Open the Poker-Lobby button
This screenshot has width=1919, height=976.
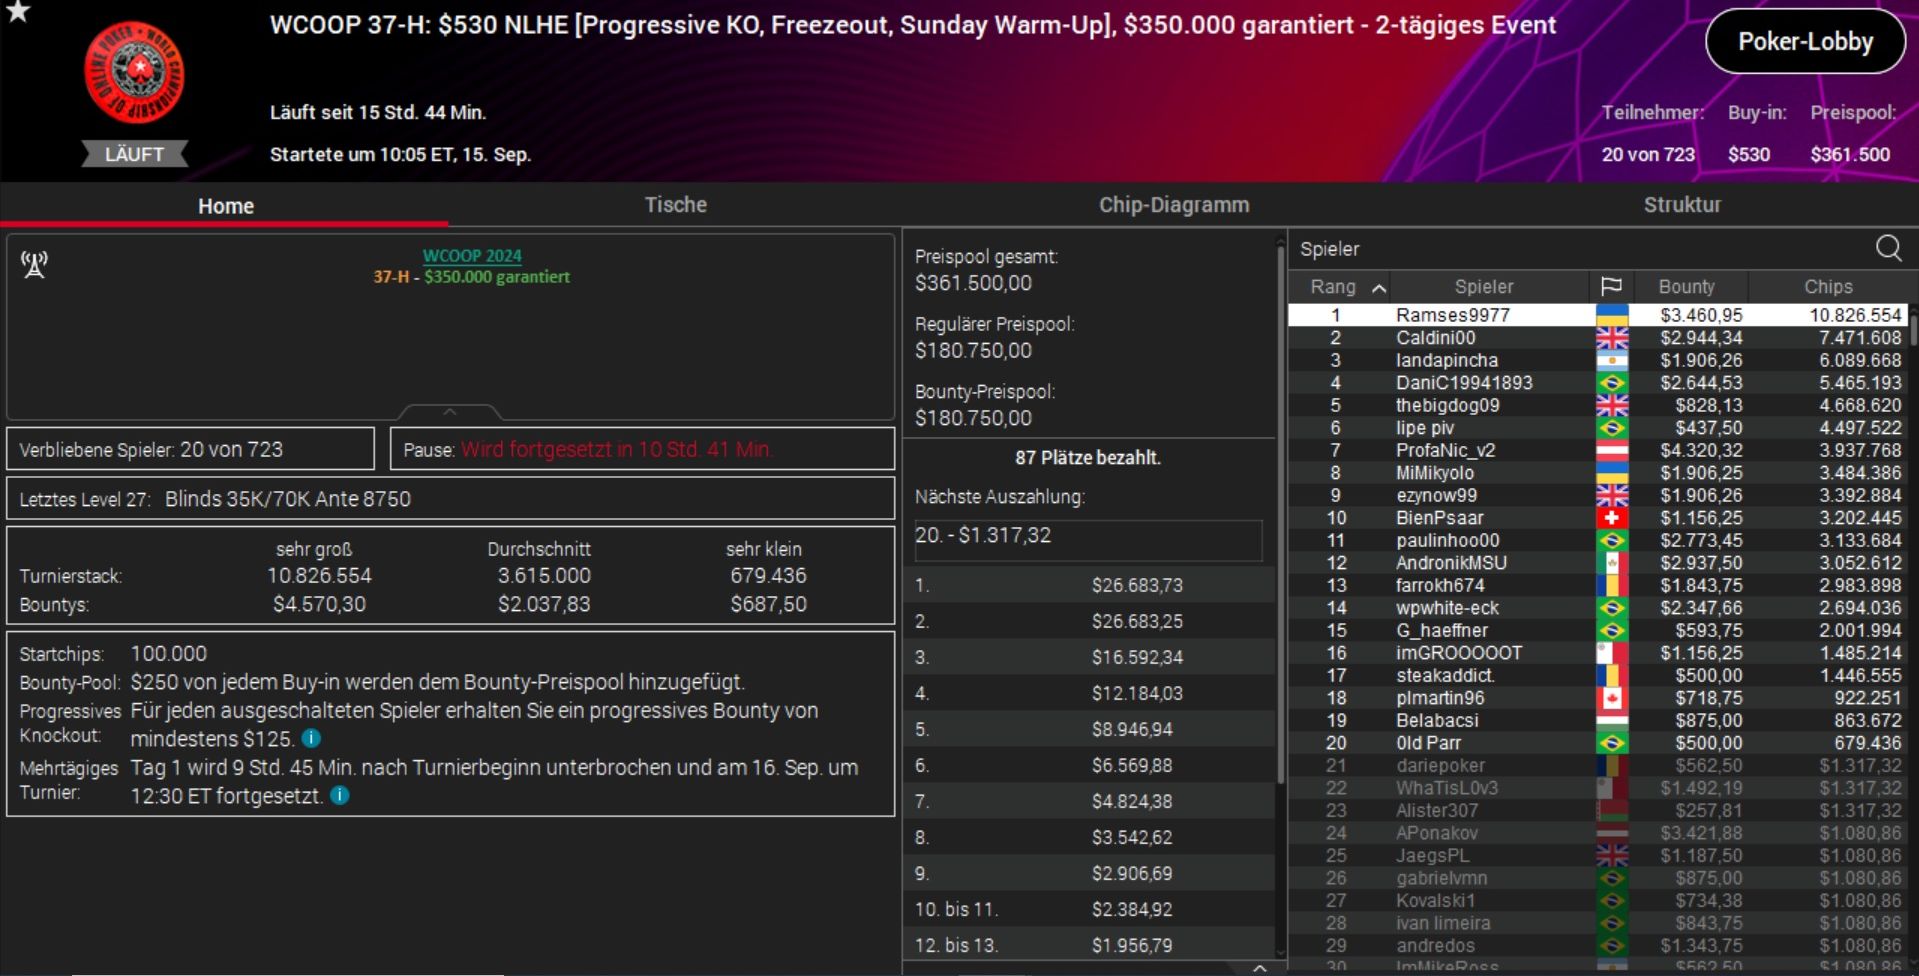[x=1805, y=42]
